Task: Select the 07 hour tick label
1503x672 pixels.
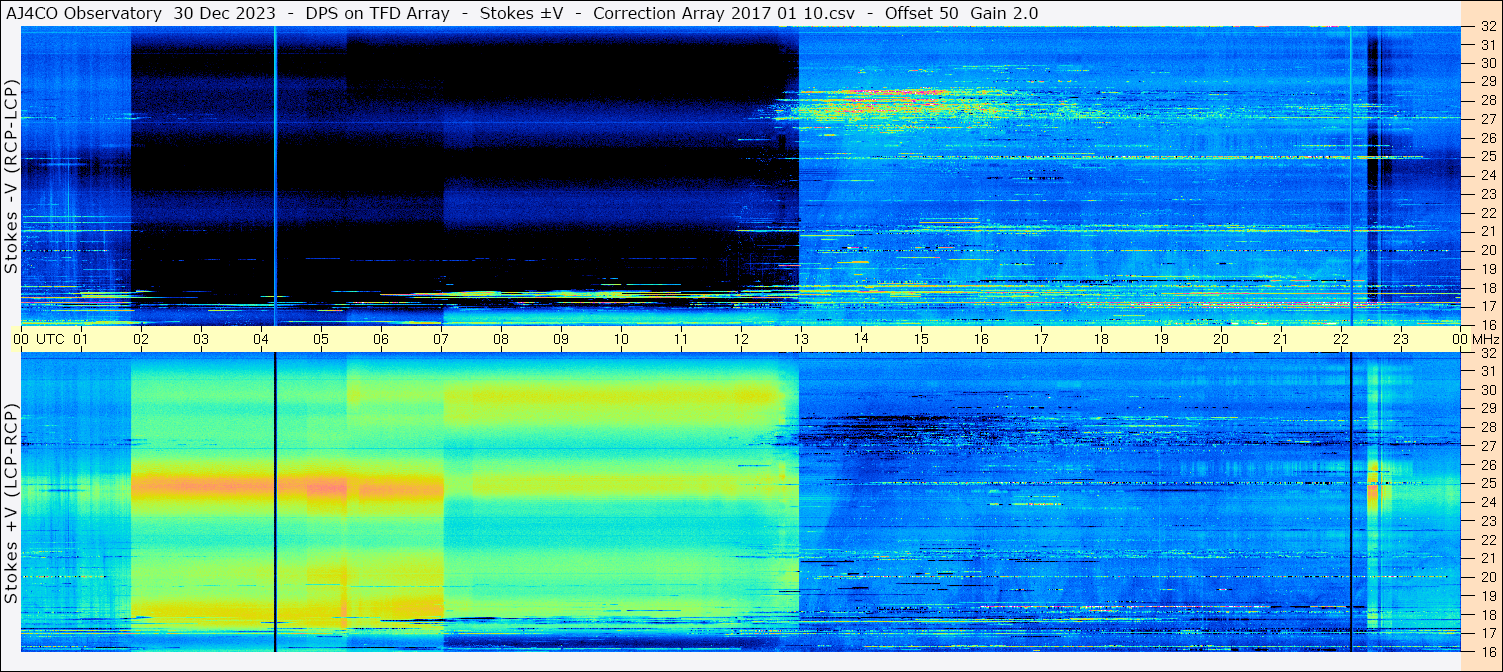Action: [x=441, y=339]
